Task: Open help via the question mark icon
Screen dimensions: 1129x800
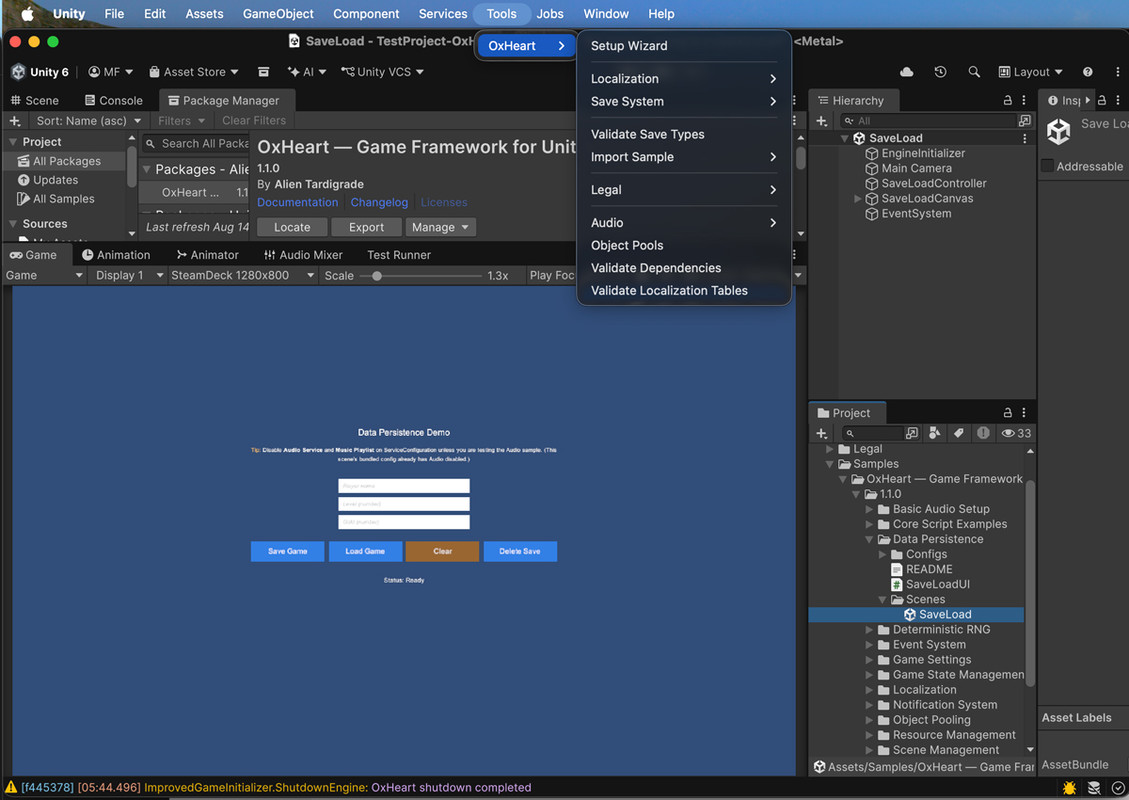Action: click(1087, 72)
